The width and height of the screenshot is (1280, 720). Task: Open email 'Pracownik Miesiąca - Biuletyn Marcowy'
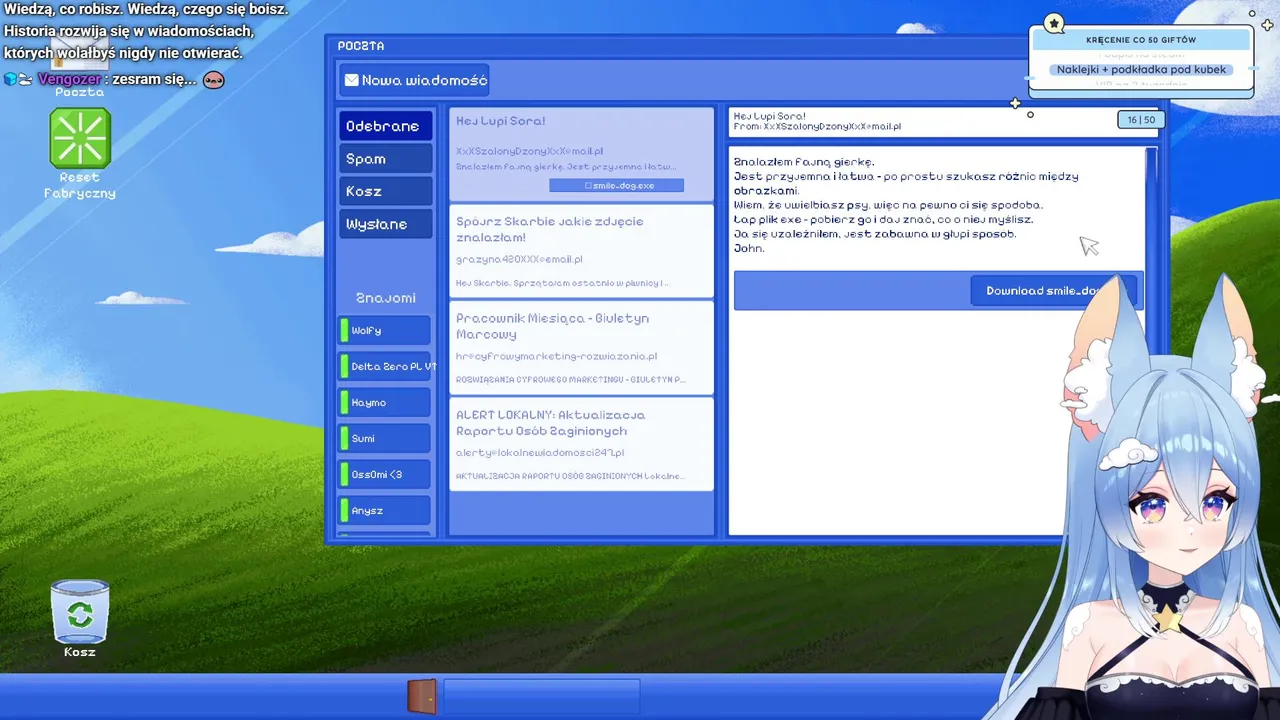(x=582, y=347)
